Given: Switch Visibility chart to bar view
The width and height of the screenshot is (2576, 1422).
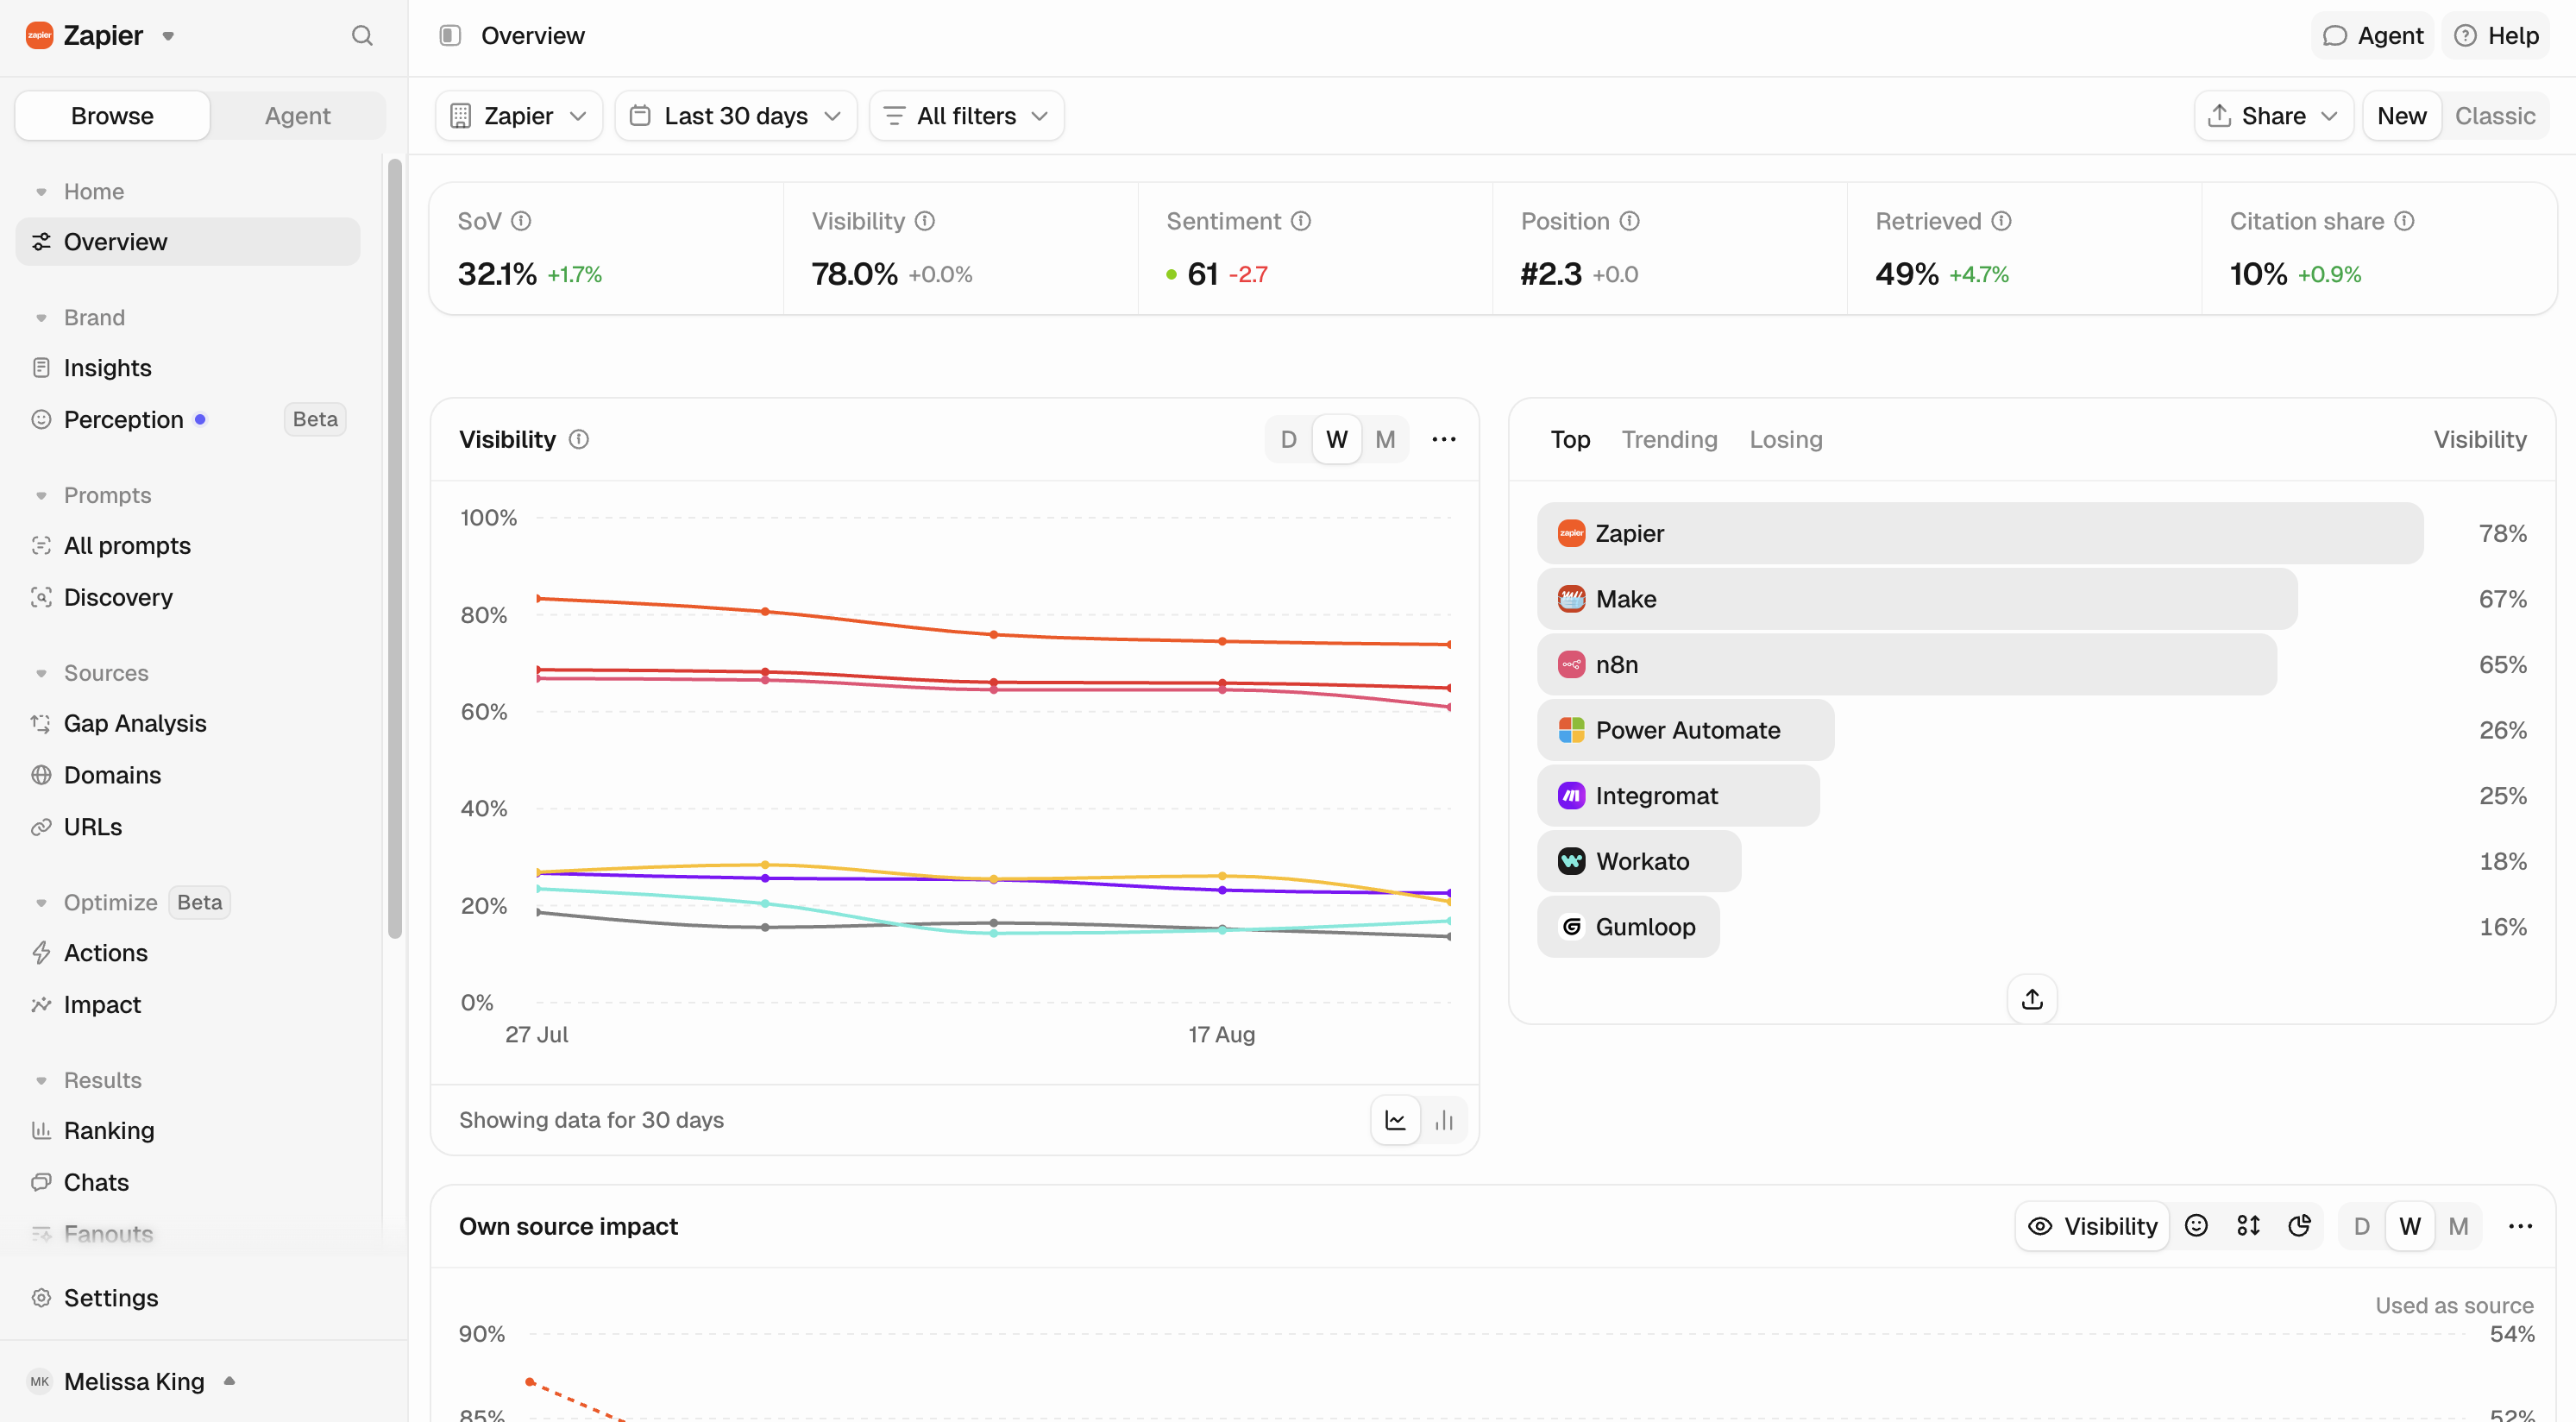Looking at the screenshot, I should (x=1443, y=1120).
